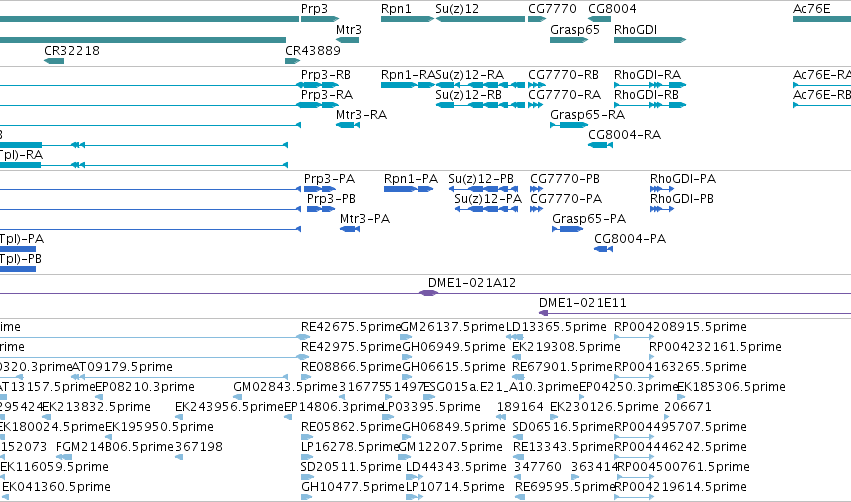Image resolution: width=851 pixels, height=502 pixels.
Task: Select the Mtr3-PA protein label
Action: (x=365, y=219)
